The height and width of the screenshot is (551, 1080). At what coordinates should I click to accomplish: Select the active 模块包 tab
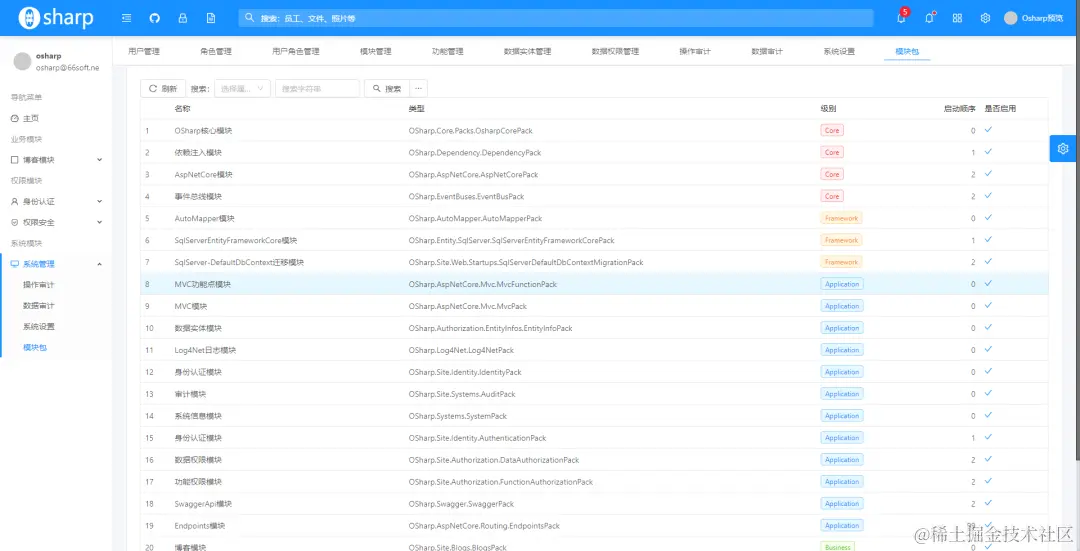907,52
